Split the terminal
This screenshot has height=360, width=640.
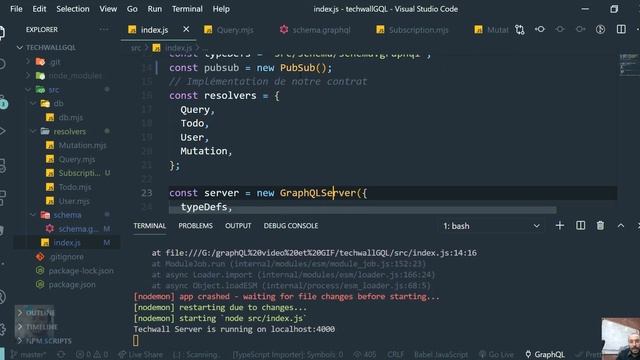point(580,226)
